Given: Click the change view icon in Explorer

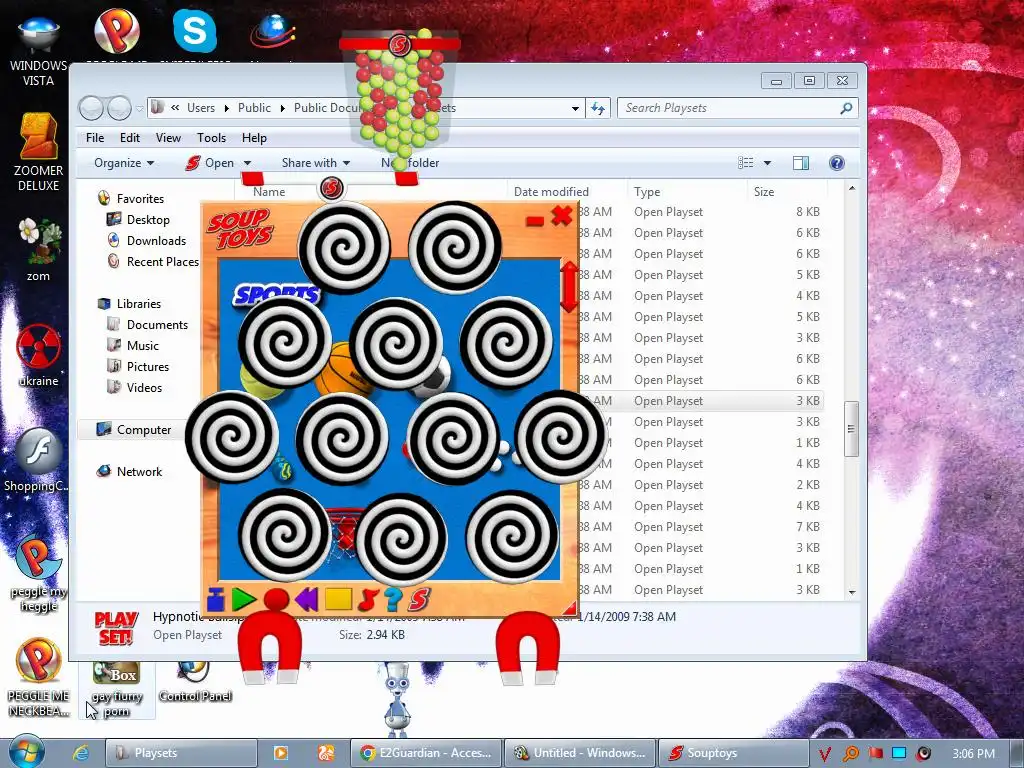Looking at the screenshot, I should coord(745,163).
